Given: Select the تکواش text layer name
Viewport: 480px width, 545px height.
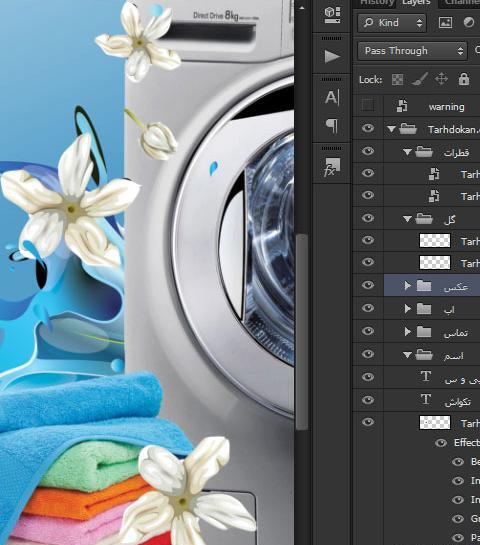Looking at the screenshot, I should [x=457, y=402].
